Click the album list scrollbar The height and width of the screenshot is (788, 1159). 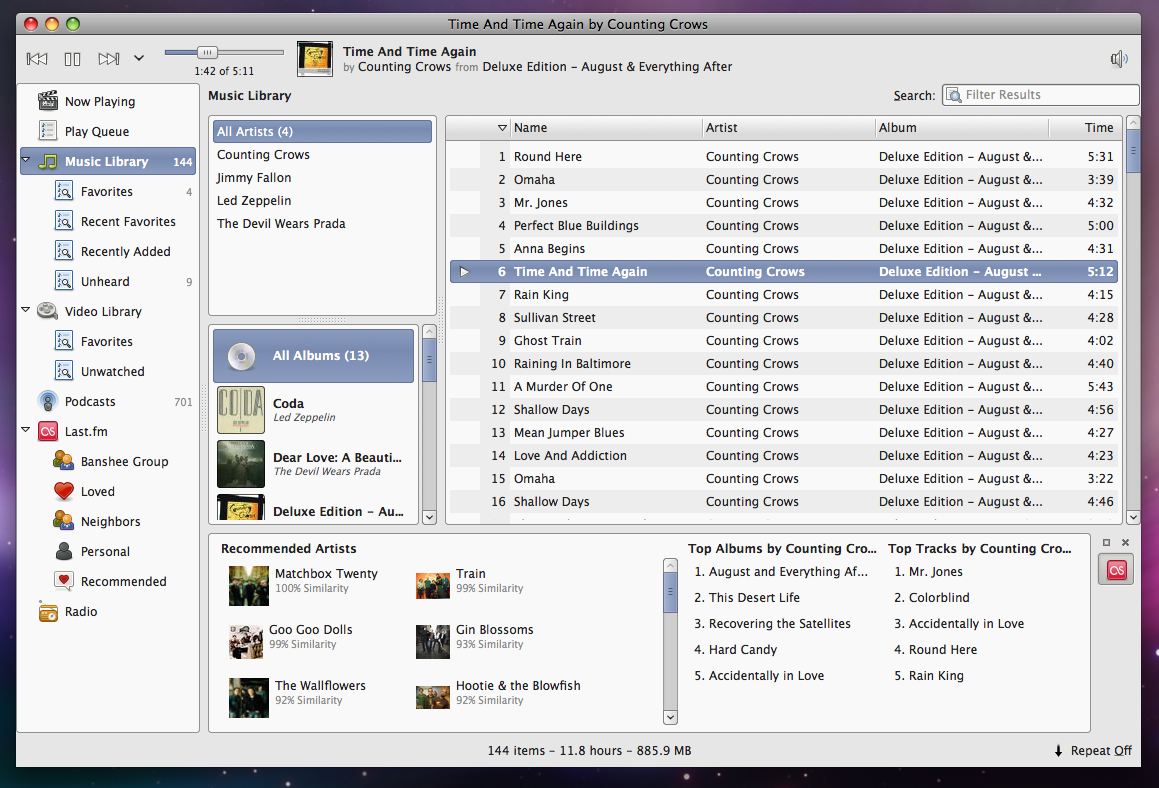[429, 424]
